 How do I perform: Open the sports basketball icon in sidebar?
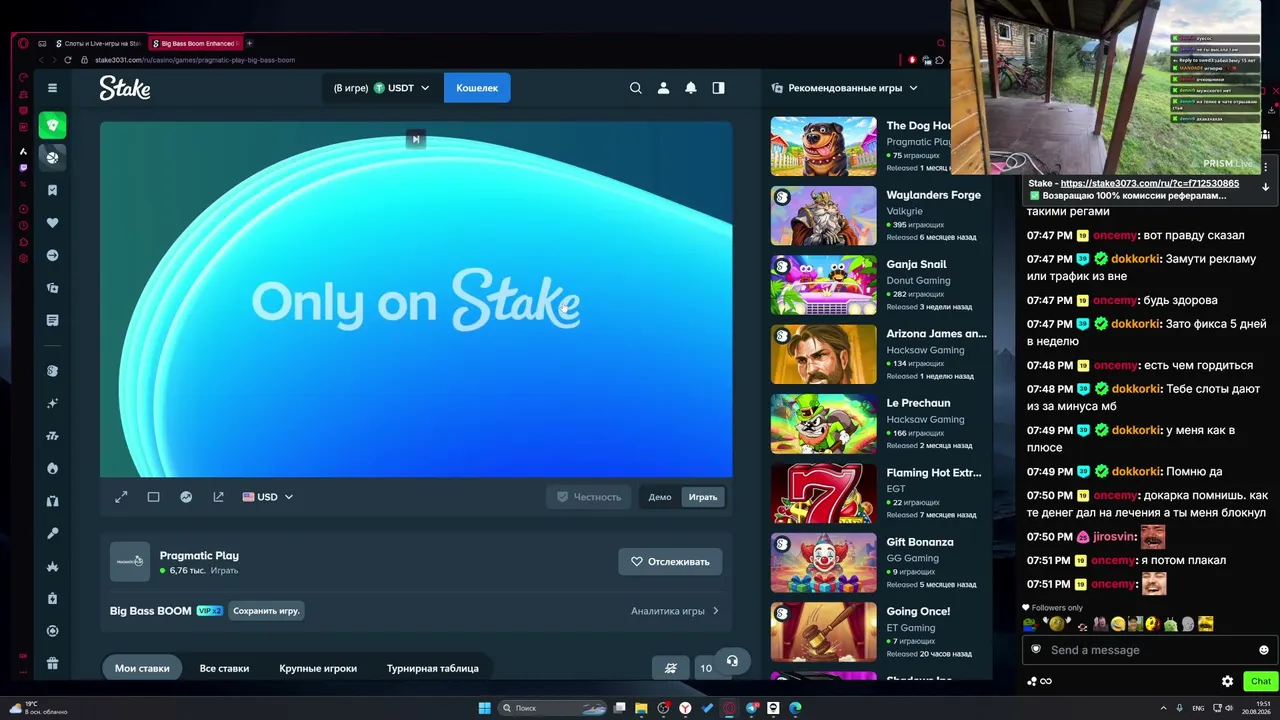pyautogui.click(x=53, y=157)
